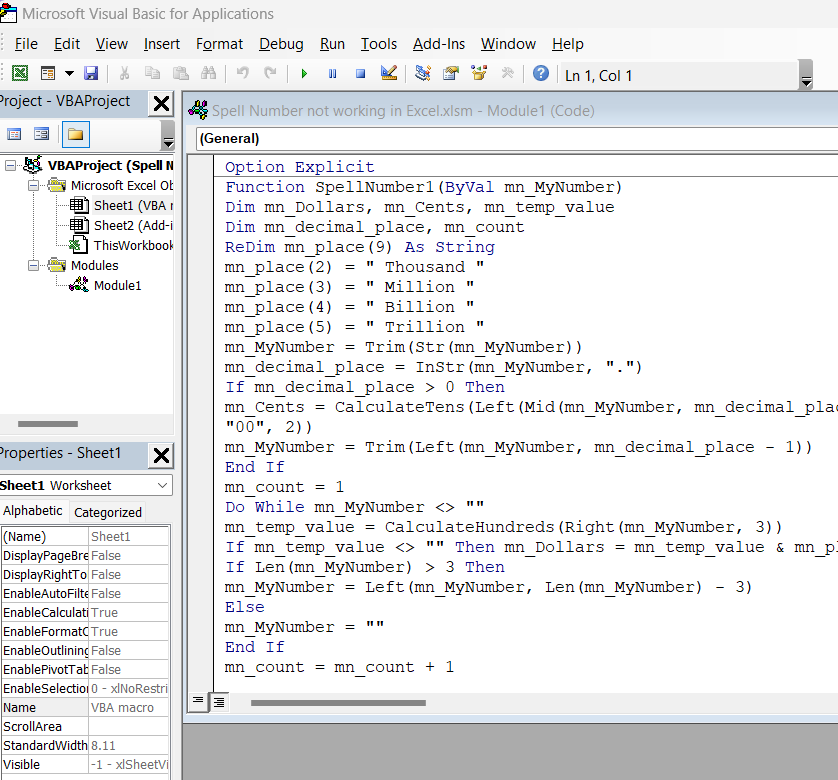Click the View Code button in Project pane
The width and height of the screenshot is (838, 780).
point(14,134)
